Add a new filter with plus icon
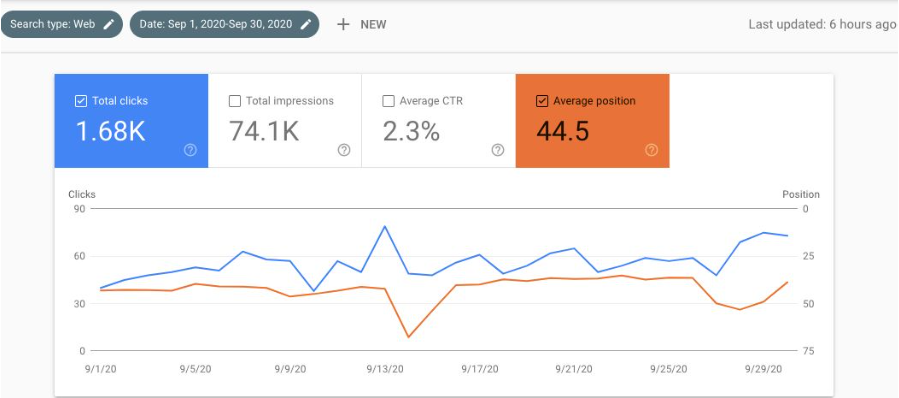The width and height of the screenshot is (899, 398). [343, 24]
